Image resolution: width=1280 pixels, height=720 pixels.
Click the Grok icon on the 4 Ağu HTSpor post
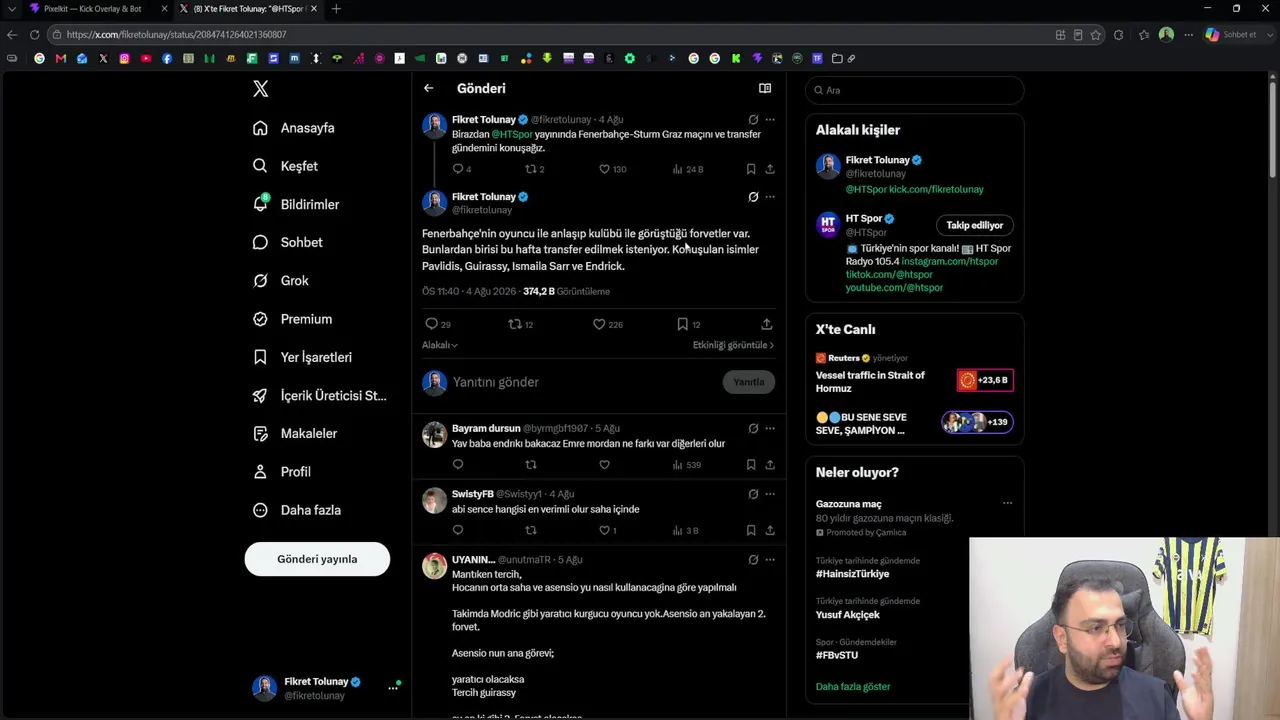click(x=753, y=120)
